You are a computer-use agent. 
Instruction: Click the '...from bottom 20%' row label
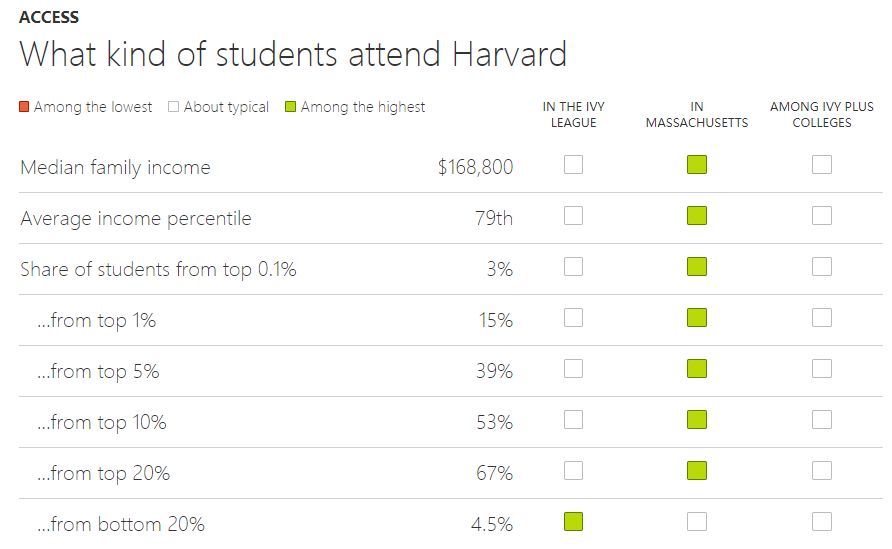(x=121, y=524)
